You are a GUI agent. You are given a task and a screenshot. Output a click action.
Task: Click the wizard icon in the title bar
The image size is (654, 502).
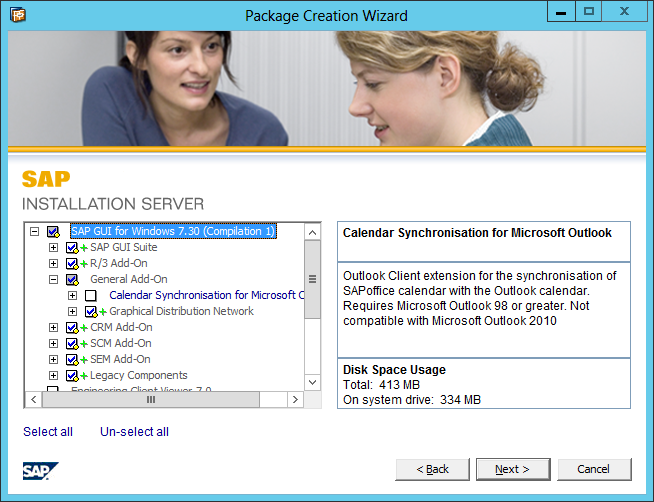click(17, 15)
